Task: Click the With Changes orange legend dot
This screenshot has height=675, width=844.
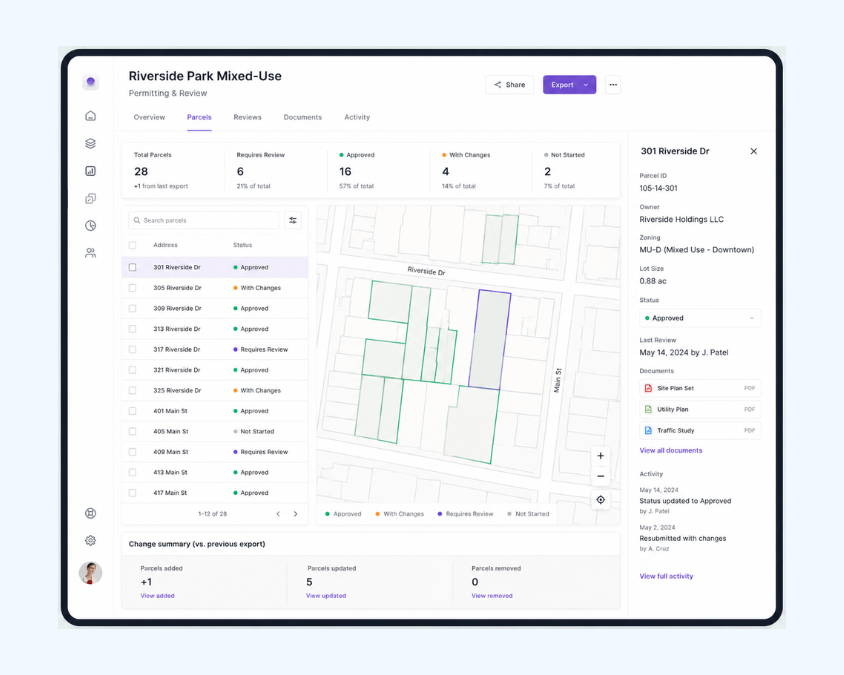Action: 377,514
